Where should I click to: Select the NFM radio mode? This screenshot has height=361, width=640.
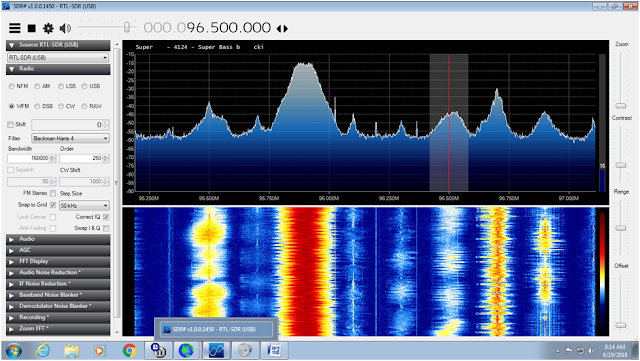pyautogui.click(x=11, y=86)
